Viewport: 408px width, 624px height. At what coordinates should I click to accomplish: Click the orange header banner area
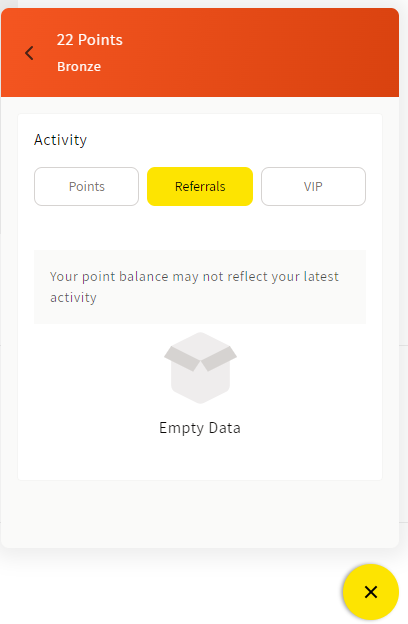click(x=200, y=53)
